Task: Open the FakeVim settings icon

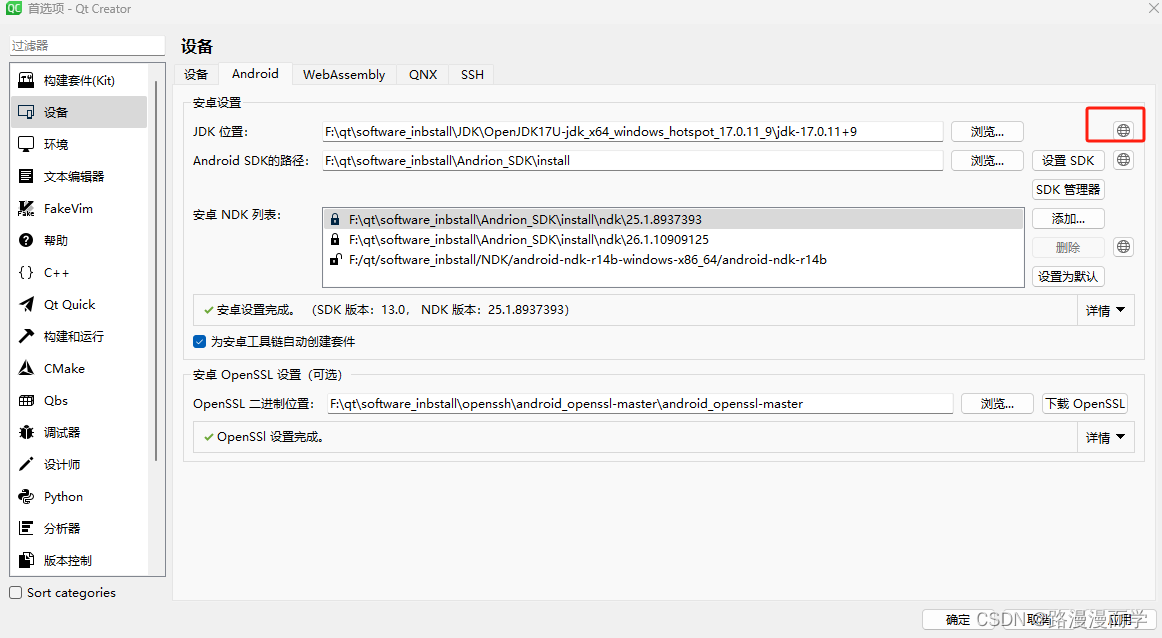Action: coord(26,208)
